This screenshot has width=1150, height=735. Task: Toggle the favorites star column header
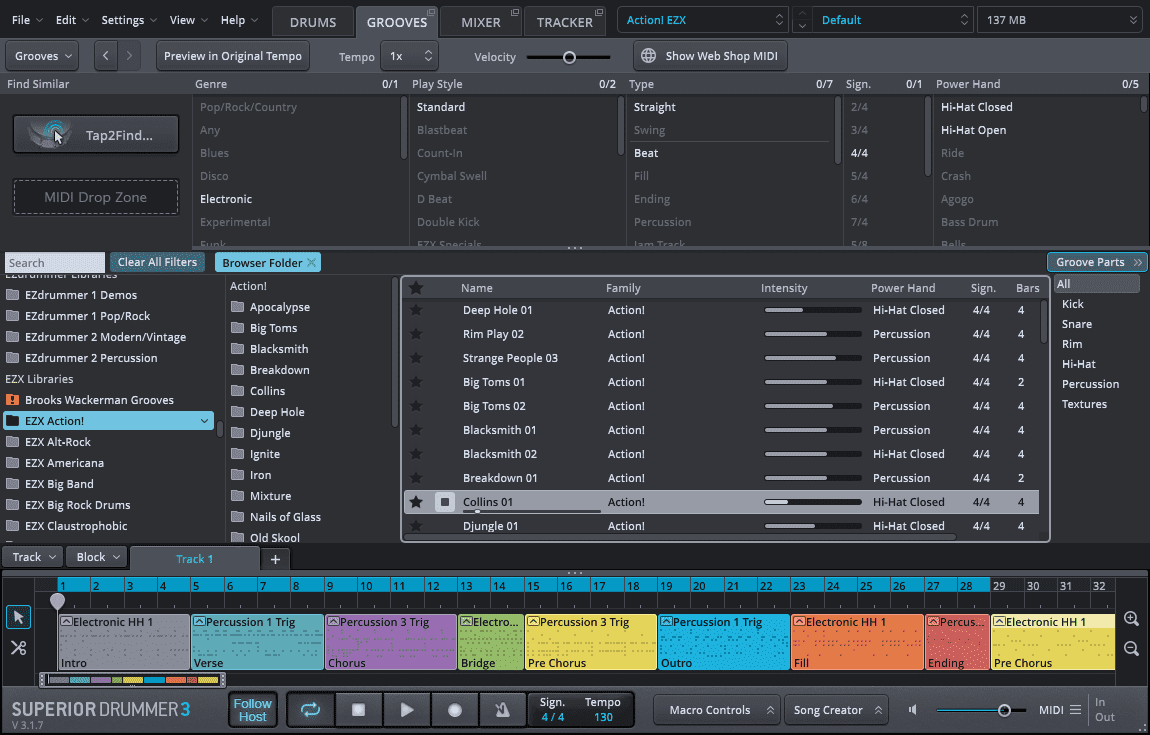point(416,288)
